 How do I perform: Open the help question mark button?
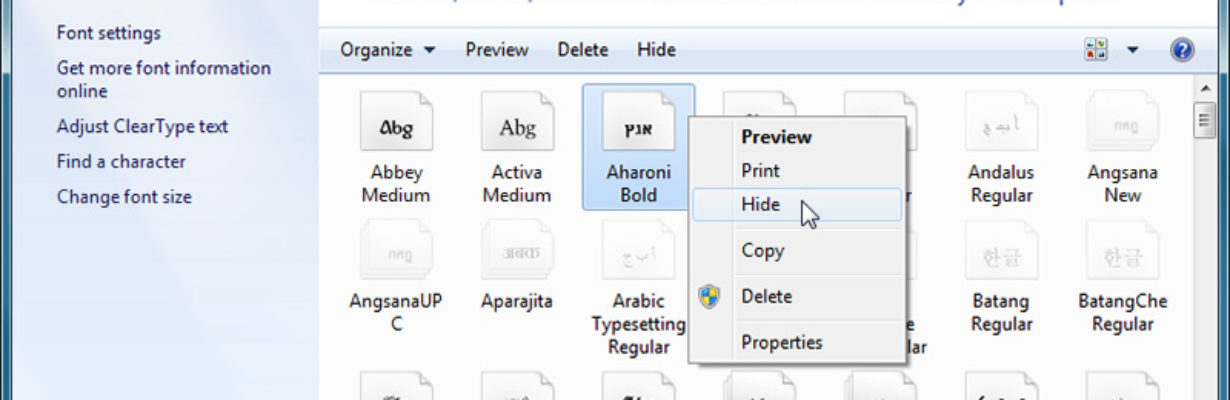point(1182,50)
